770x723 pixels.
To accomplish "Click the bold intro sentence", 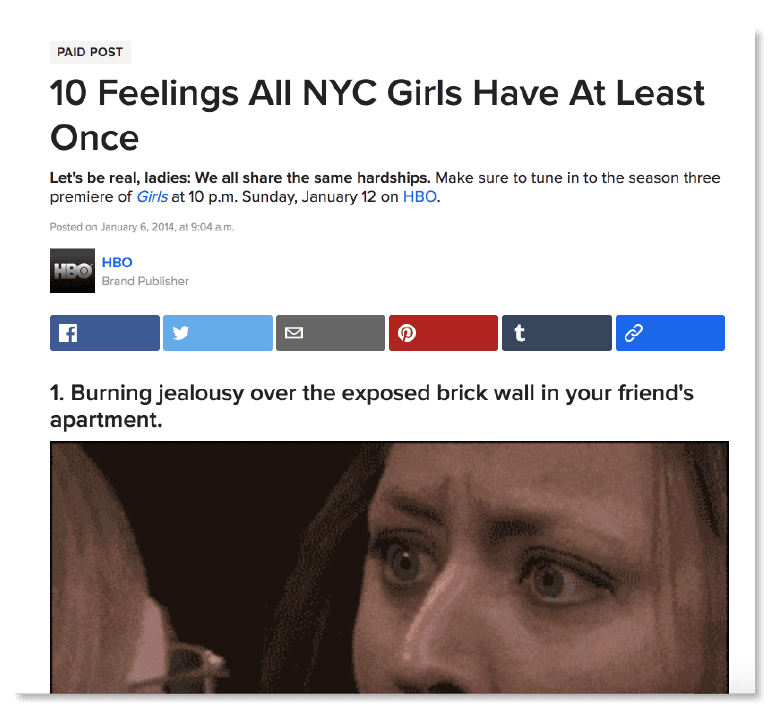I will [240, 177].
